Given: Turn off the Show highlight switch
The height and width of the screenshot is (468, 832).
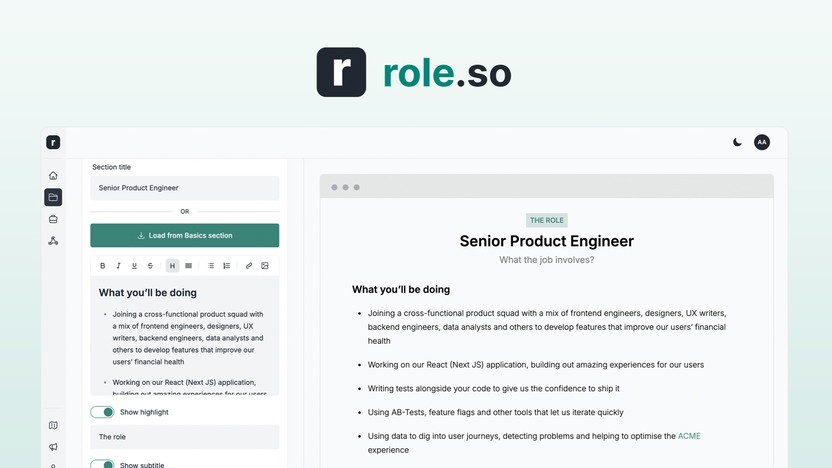Looking at the screenshot, I should (102, 412).
